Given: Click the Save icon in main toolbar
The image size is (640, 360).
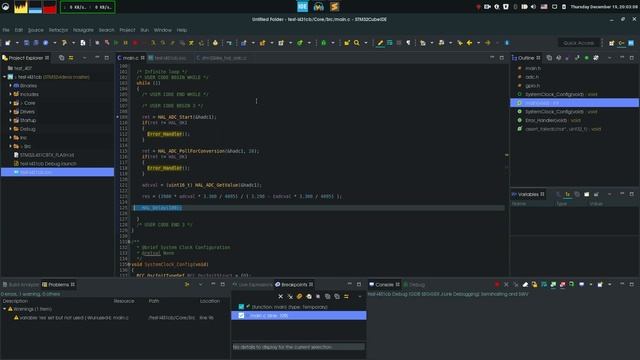Looking at the screenshot, I should [27, 43].
